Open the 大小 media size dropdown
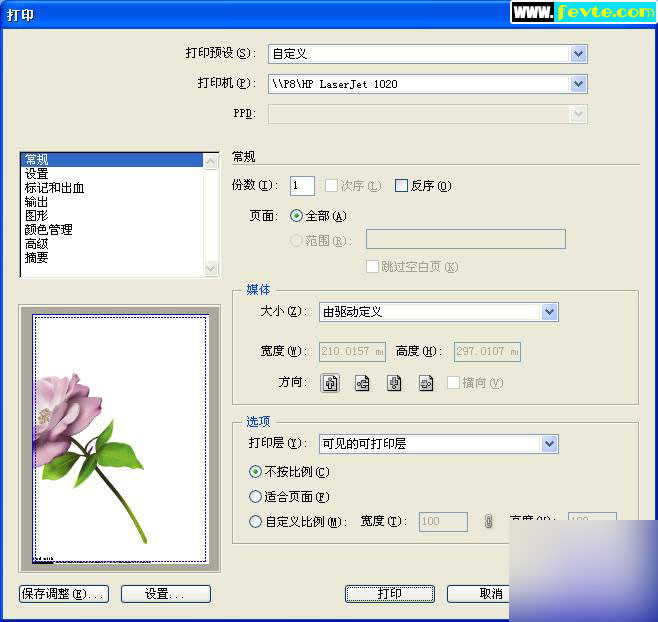Viewport: 658px width, 622px height. 549,312
